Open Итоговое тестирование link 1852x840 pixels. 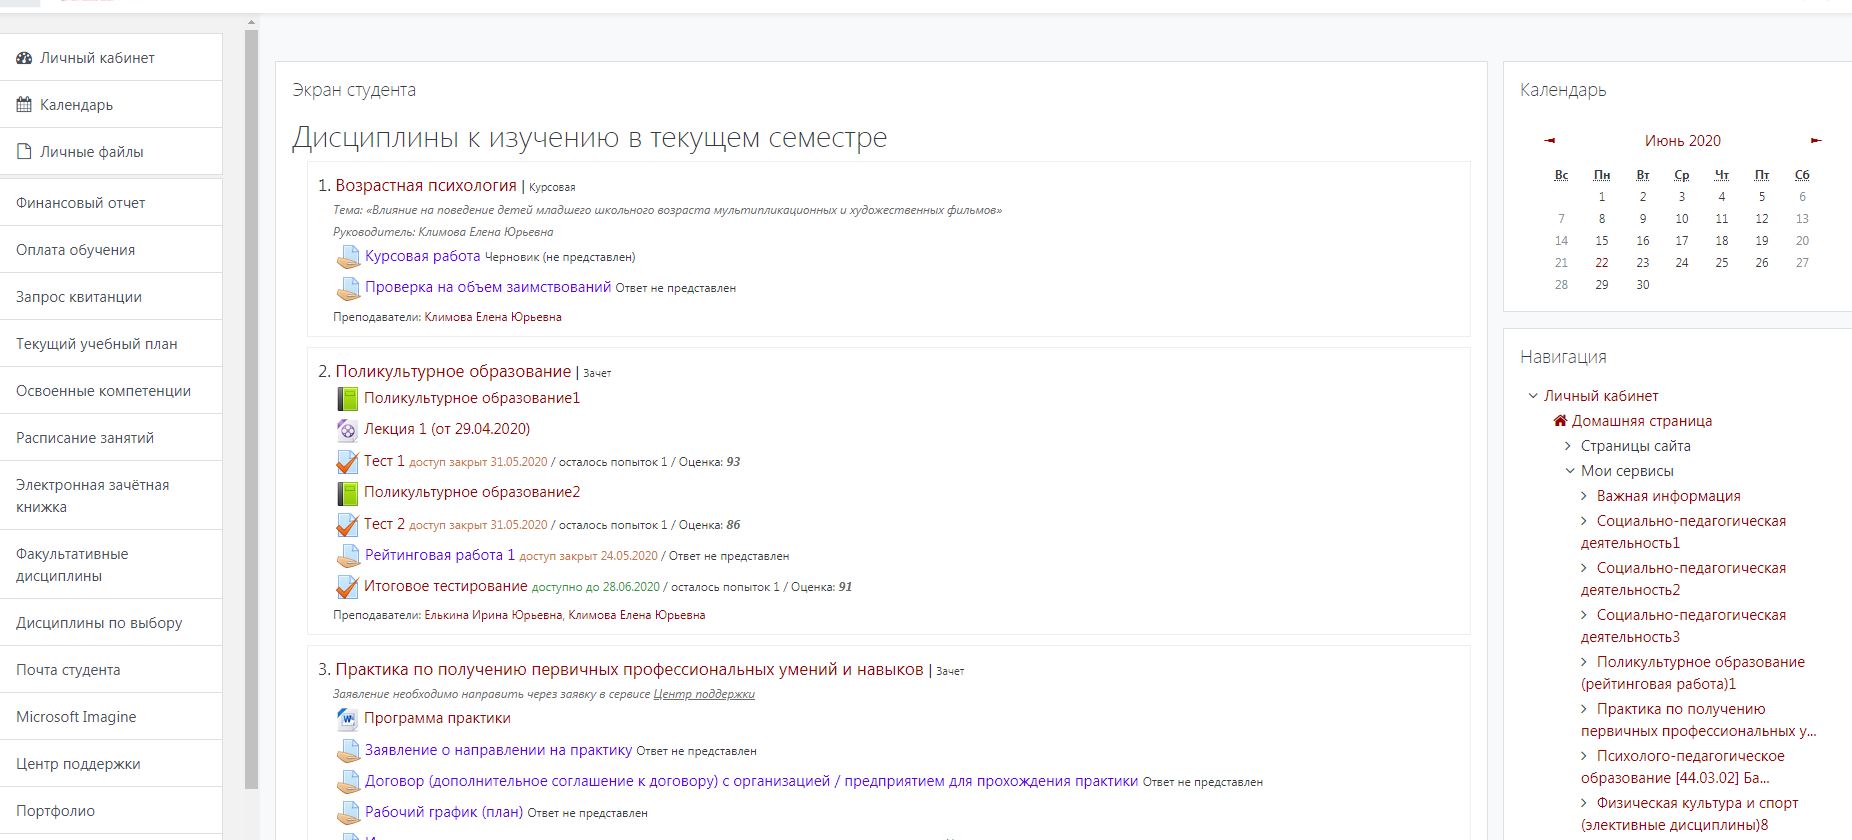pos(445,586)
